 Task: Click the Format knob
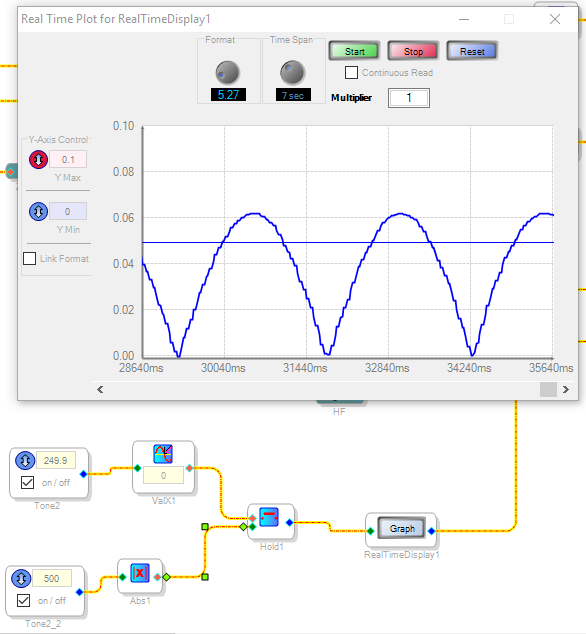pyautogui.click(x=228, y=72)
